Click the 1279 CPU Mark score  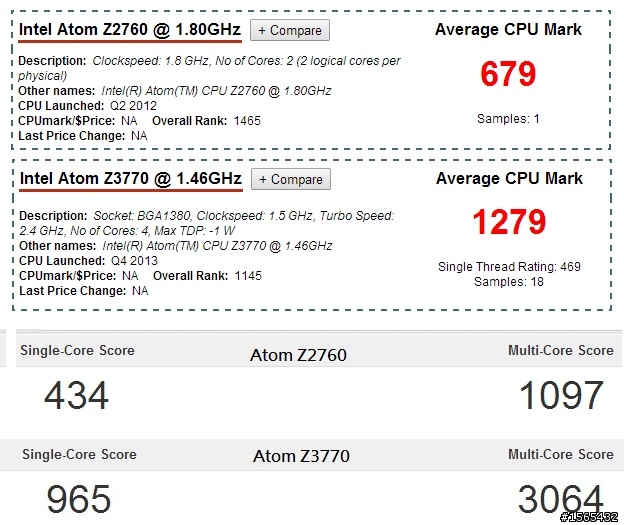coord(509,222)
